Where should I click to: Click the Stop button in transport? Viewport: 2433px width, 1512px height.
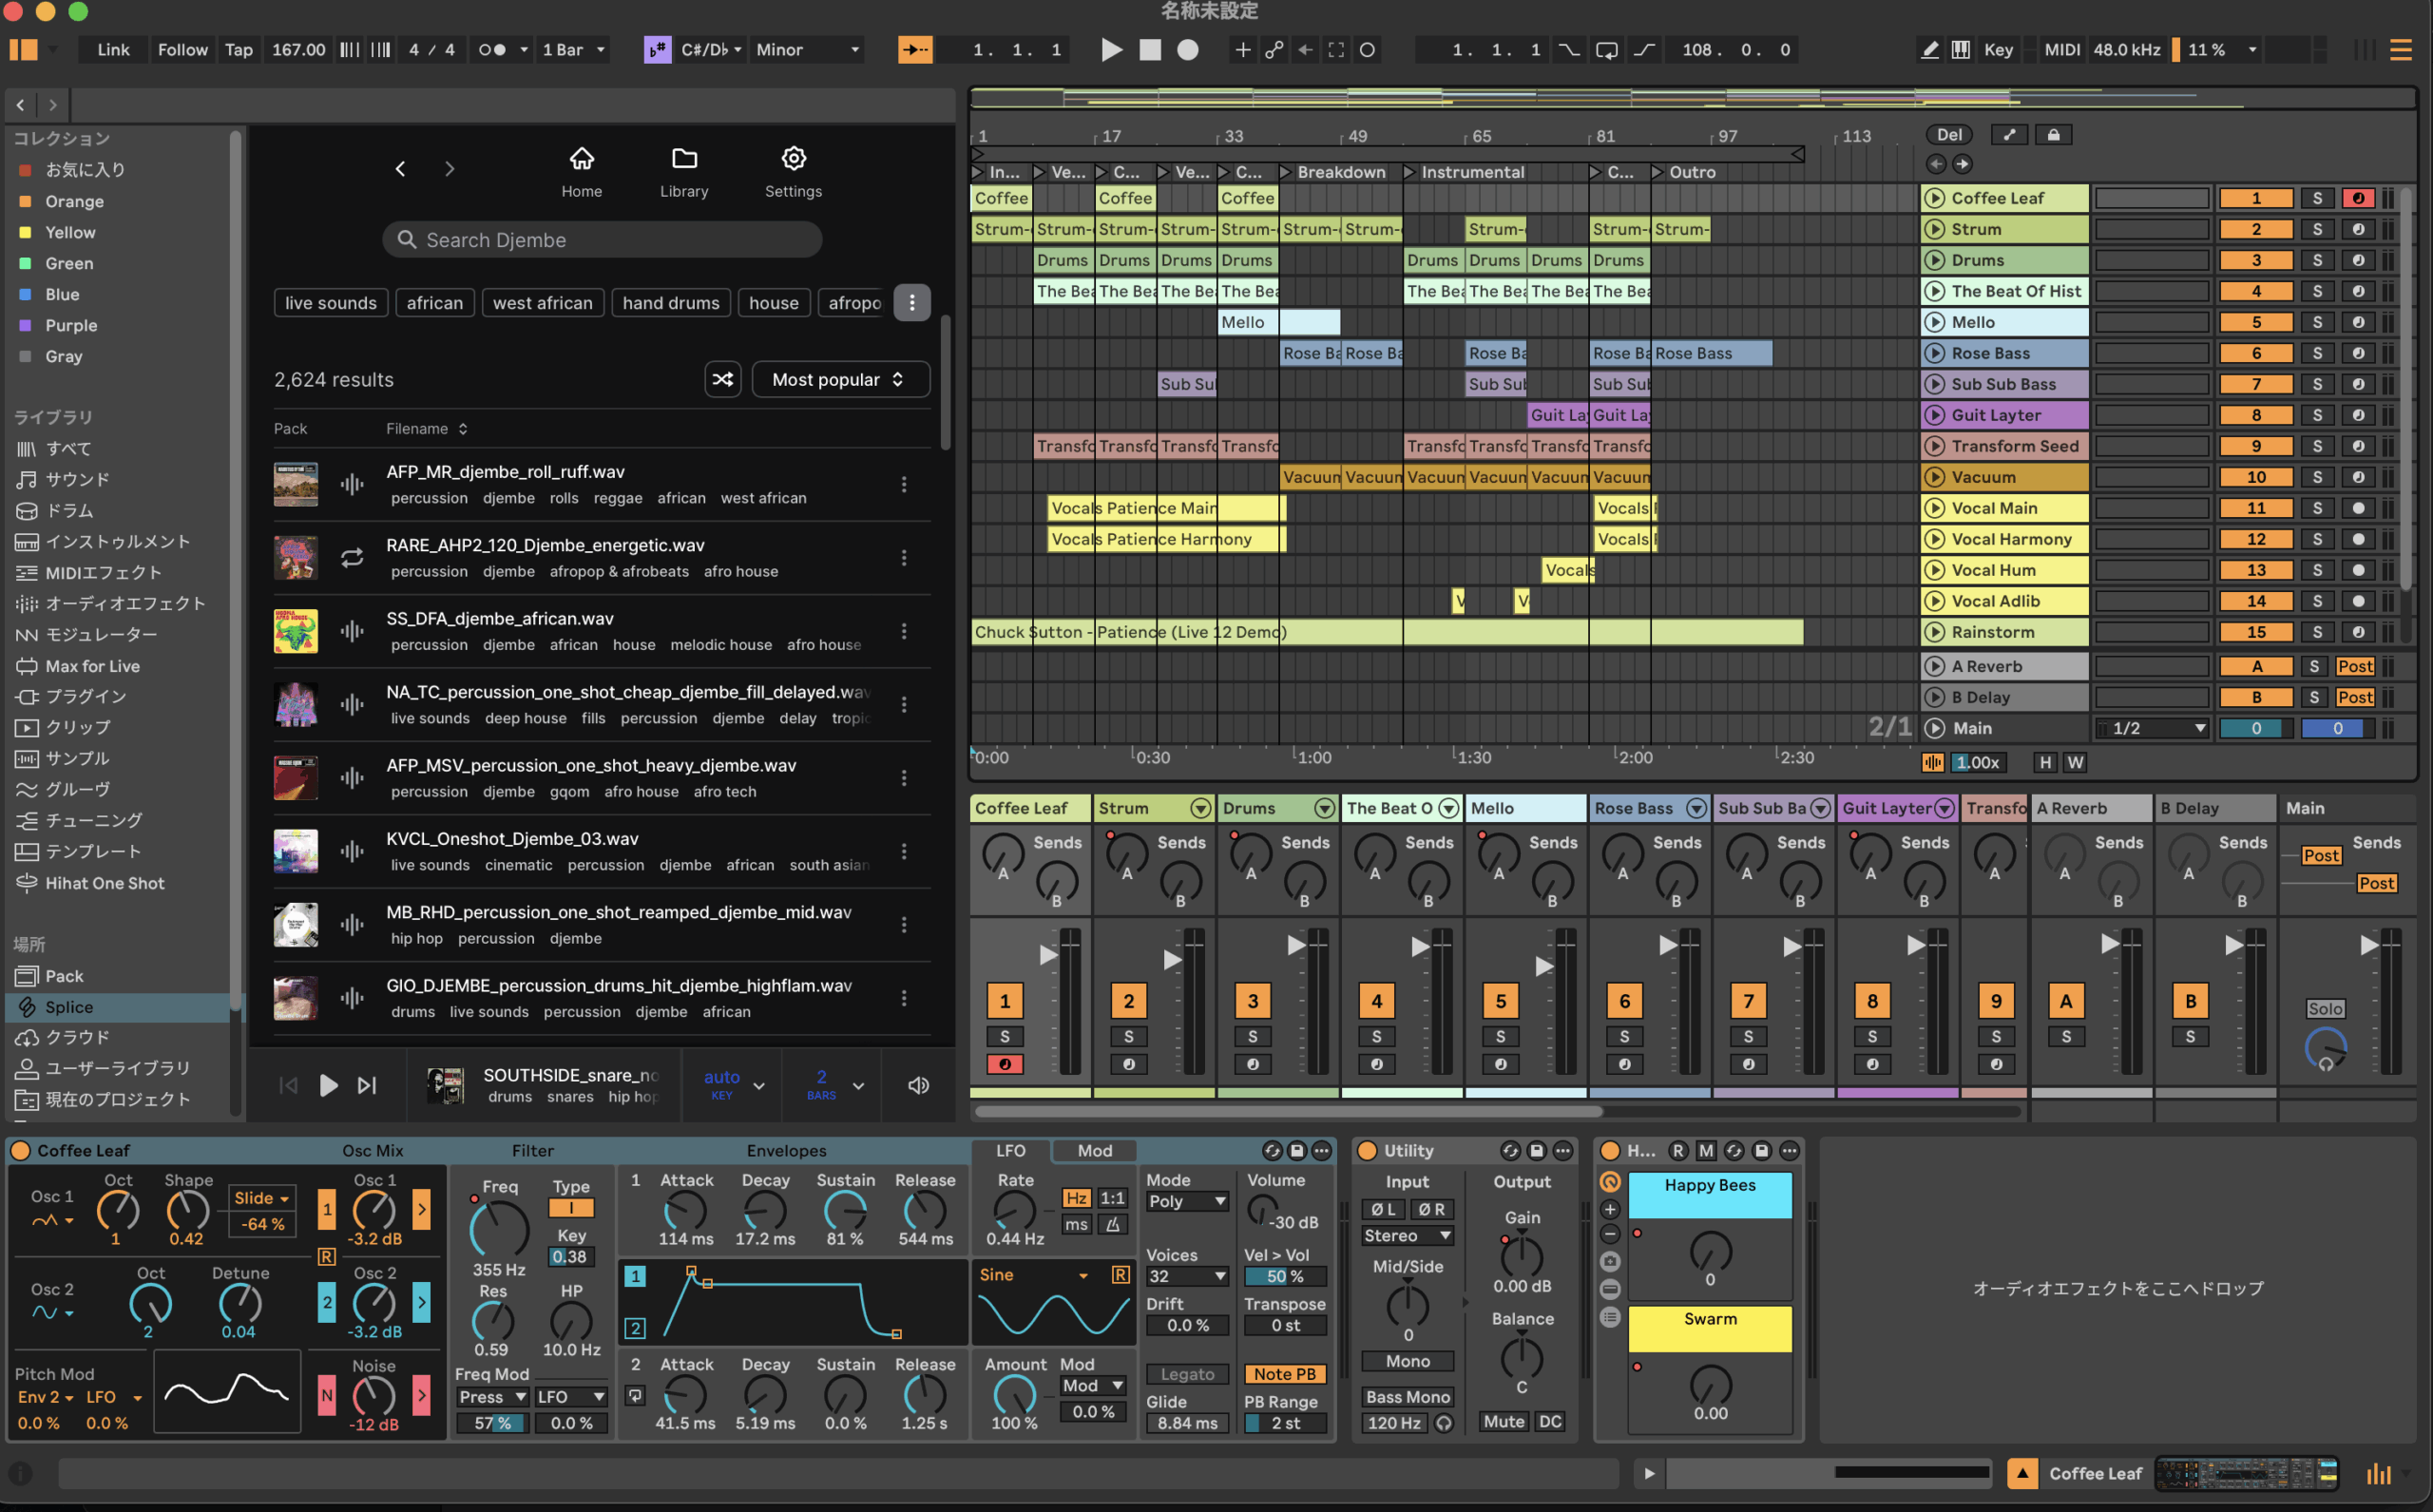tap(1150, 50)
